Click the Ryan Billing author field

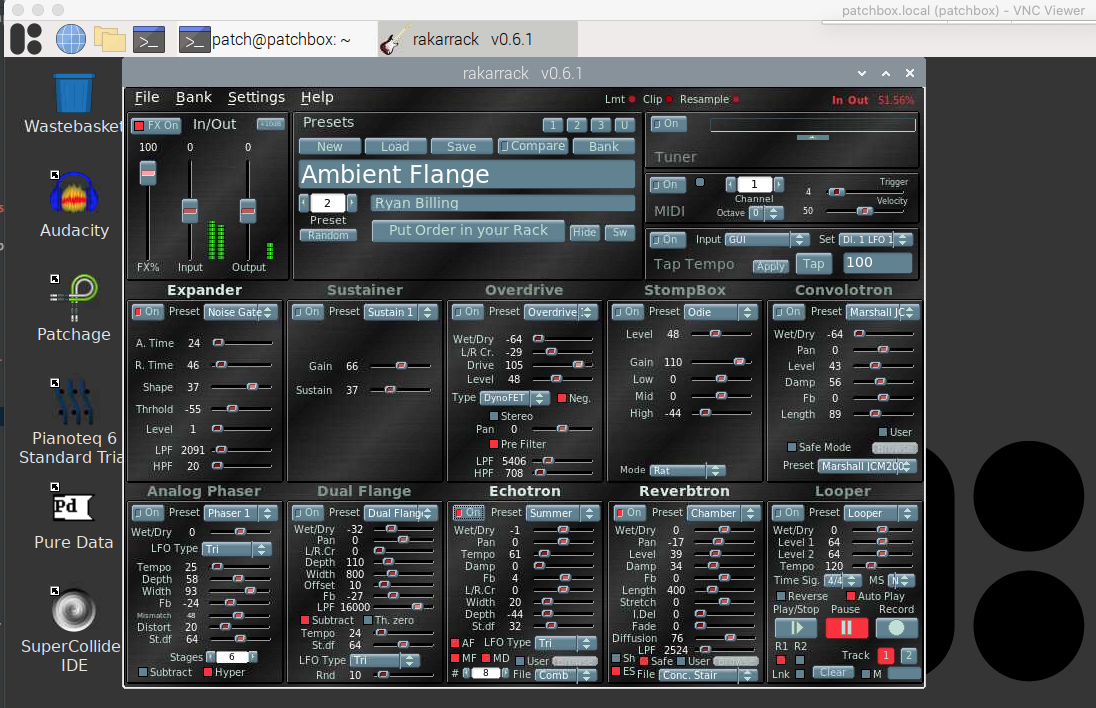[x=503, y=203]
